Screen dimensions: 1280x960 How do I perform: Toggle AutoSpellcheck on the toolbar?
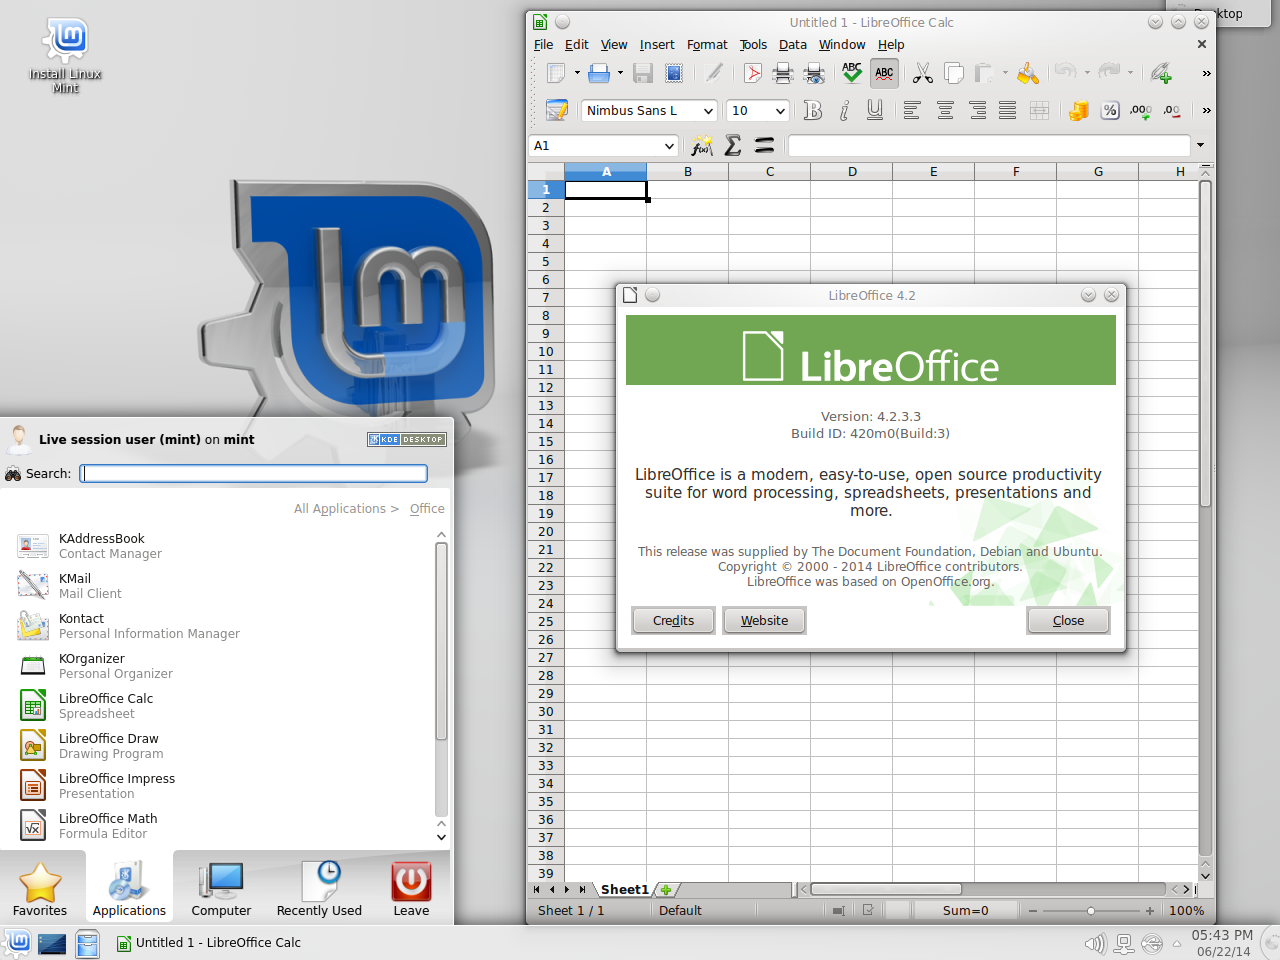884,73
